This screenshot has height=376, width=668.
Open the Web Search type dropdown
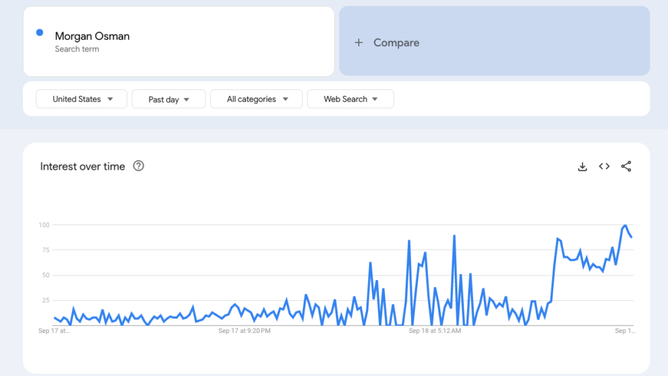pyautogui.click(x=351, y=99)
